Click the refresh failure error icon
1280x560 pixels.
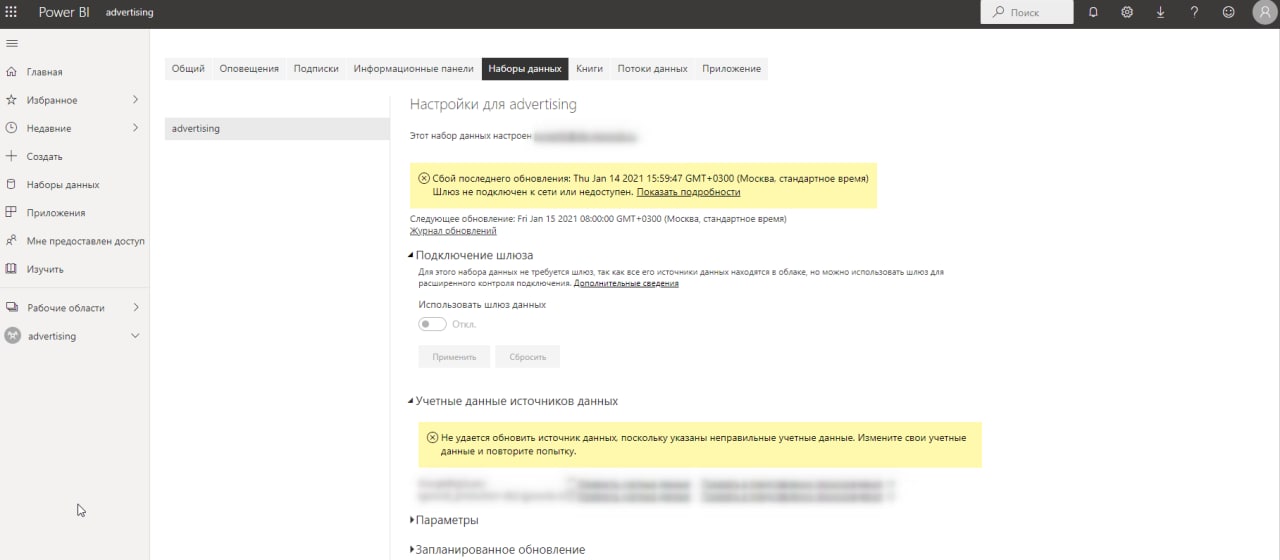(x=424, y=178)
